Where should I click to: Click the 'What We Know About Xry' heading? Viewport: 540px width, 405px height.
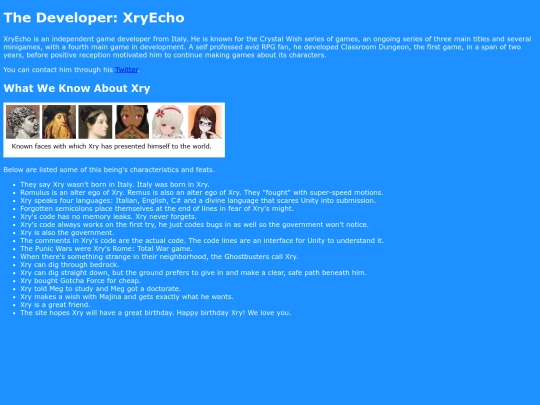[77, 88]
